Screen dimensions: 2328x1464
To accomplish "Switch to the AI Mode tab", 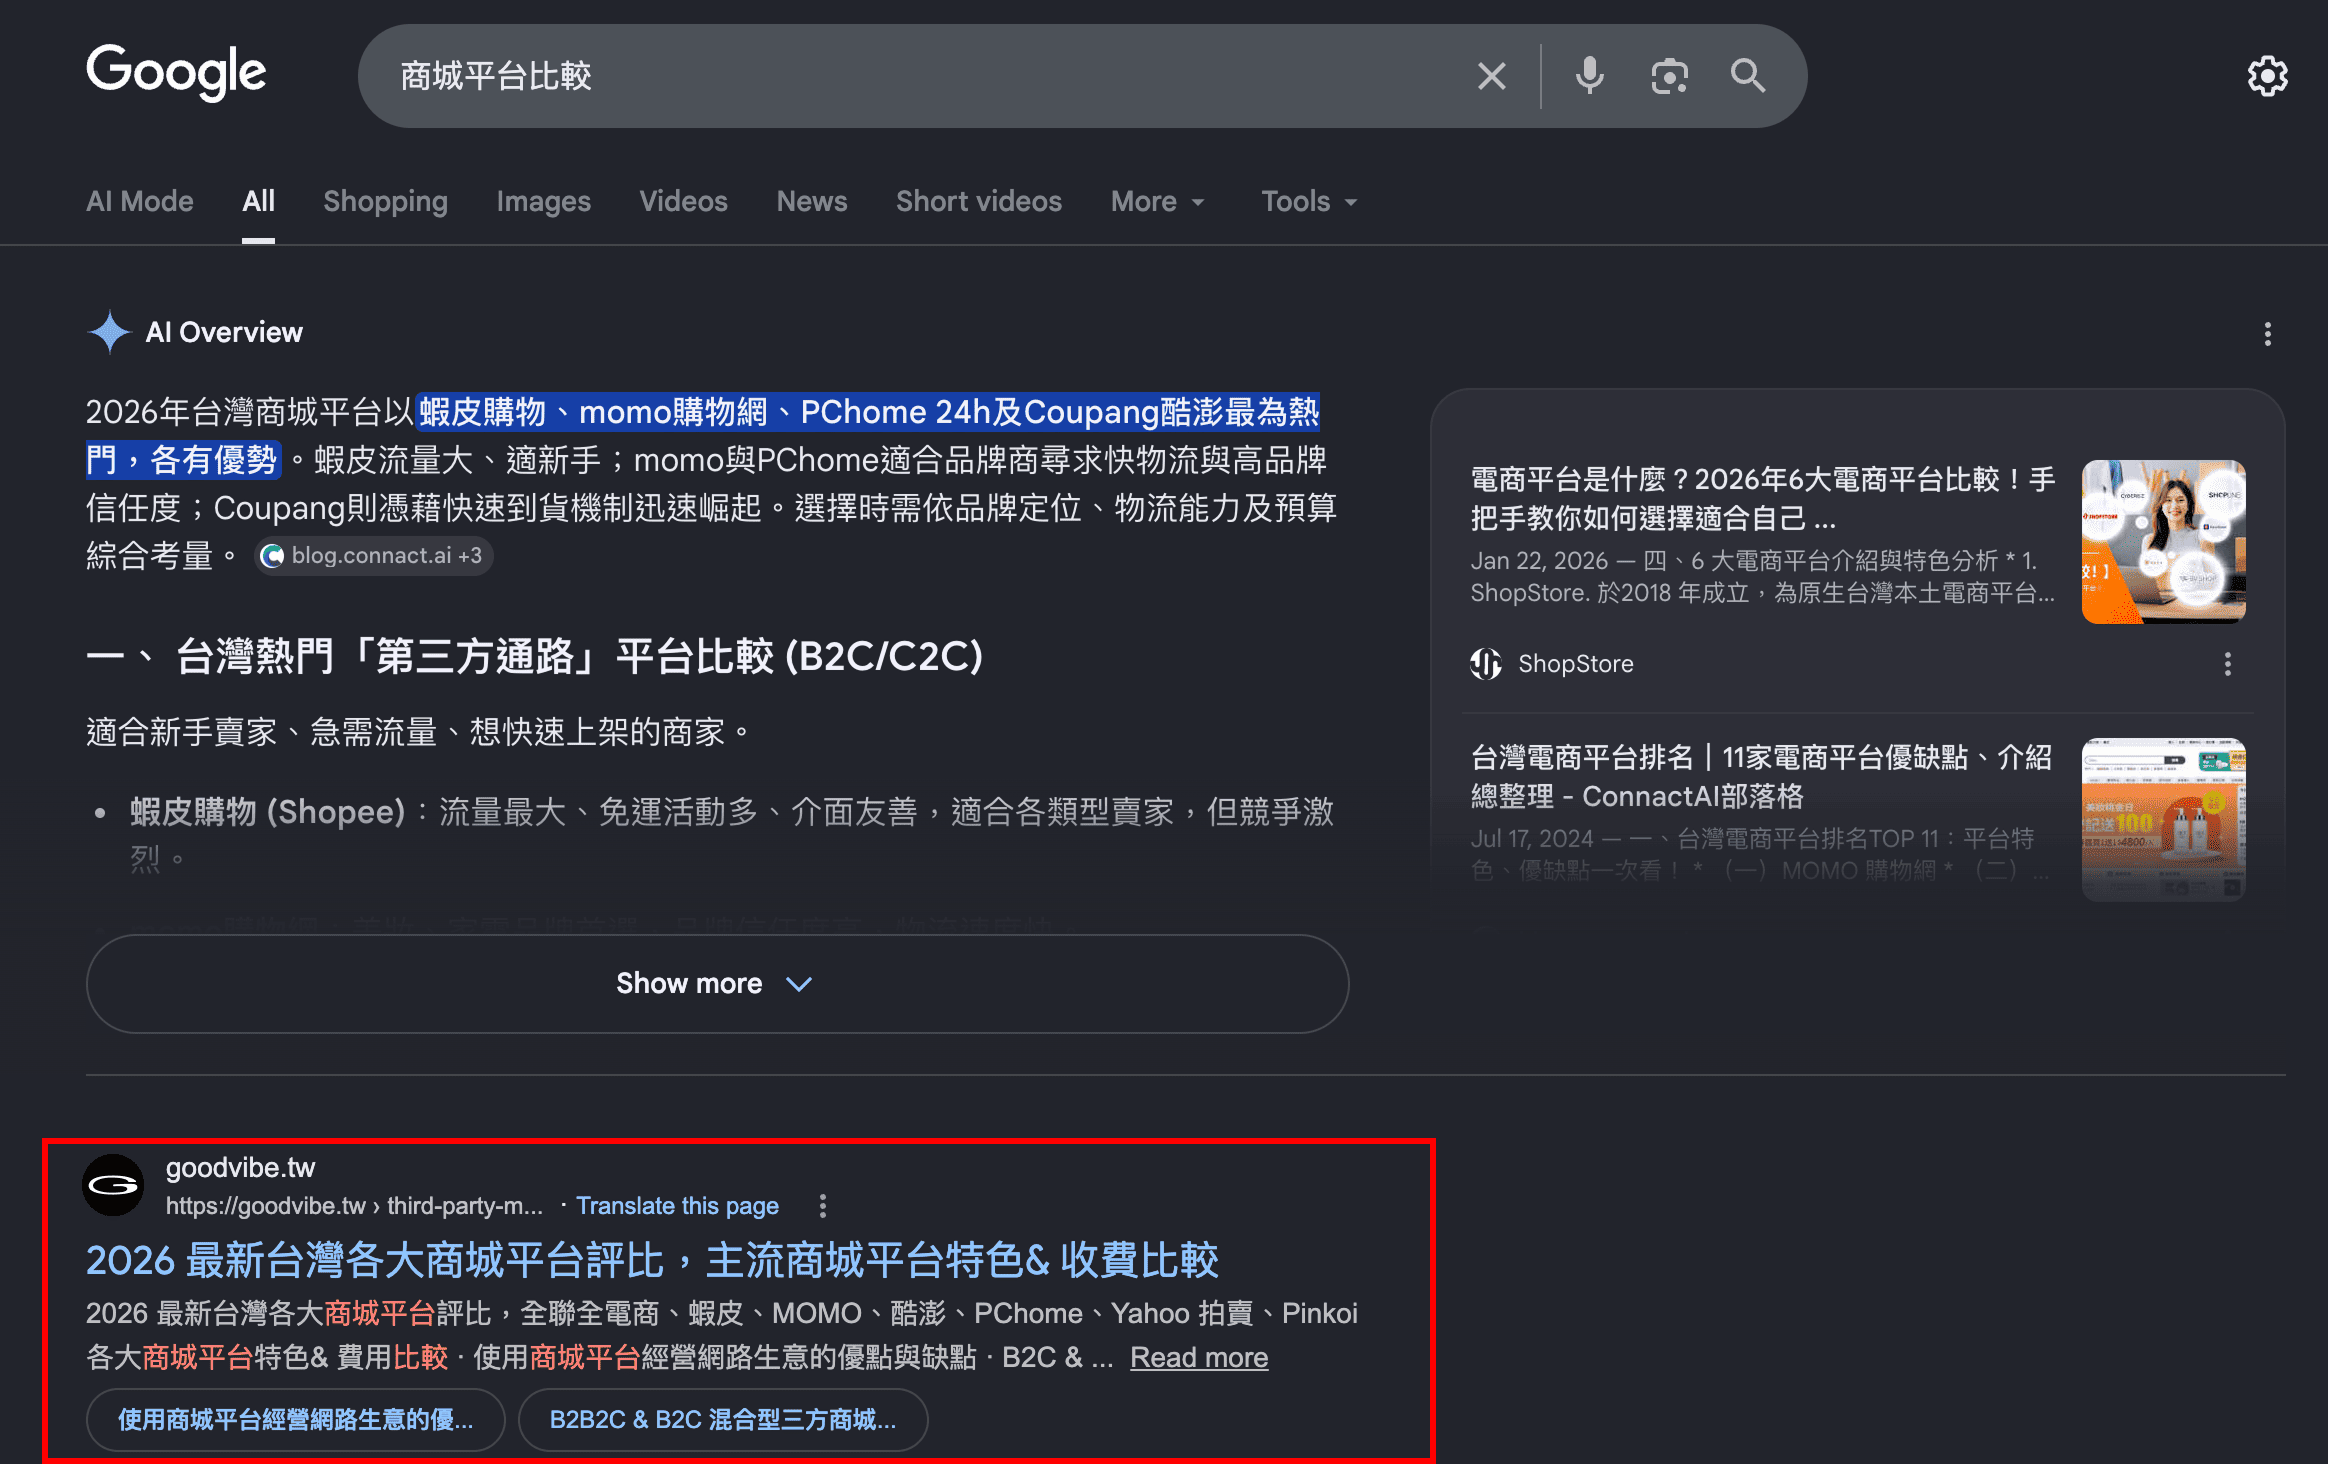I will coord(140,201).
